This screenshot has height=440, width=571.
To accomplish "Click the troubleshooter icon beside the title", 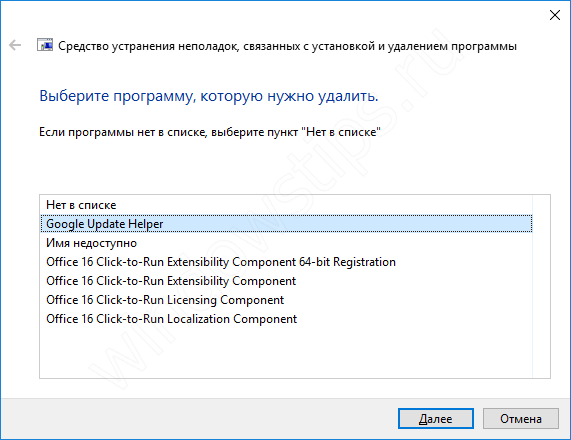I will pyautogui.click(x=45, y=45).
